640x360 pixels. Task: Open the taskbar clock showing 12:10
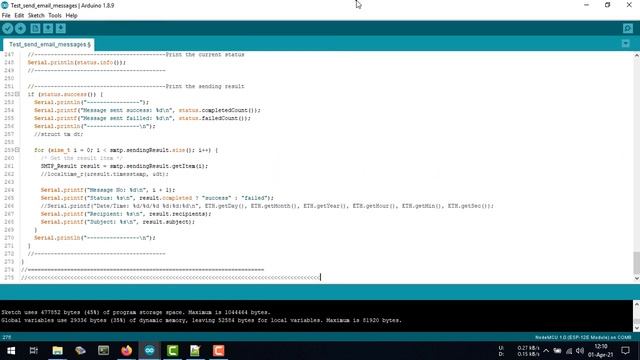click(601, 351)
